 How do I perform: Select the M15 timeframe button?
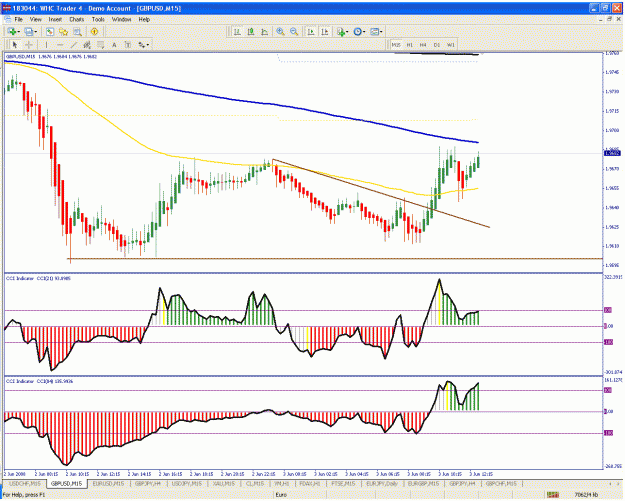396,45
